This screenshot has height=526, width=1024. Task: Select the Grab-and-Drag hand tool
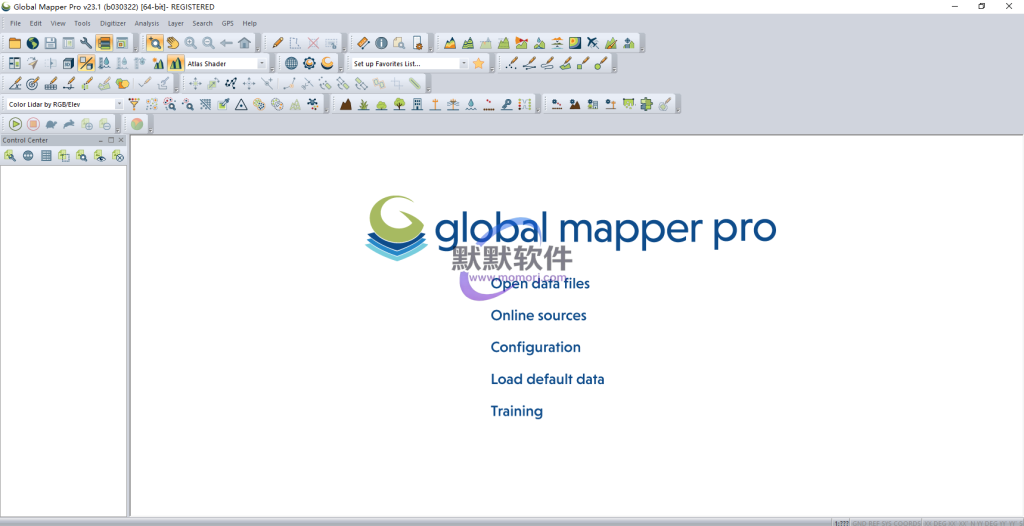pyautogui.click(x=172, y=43)
